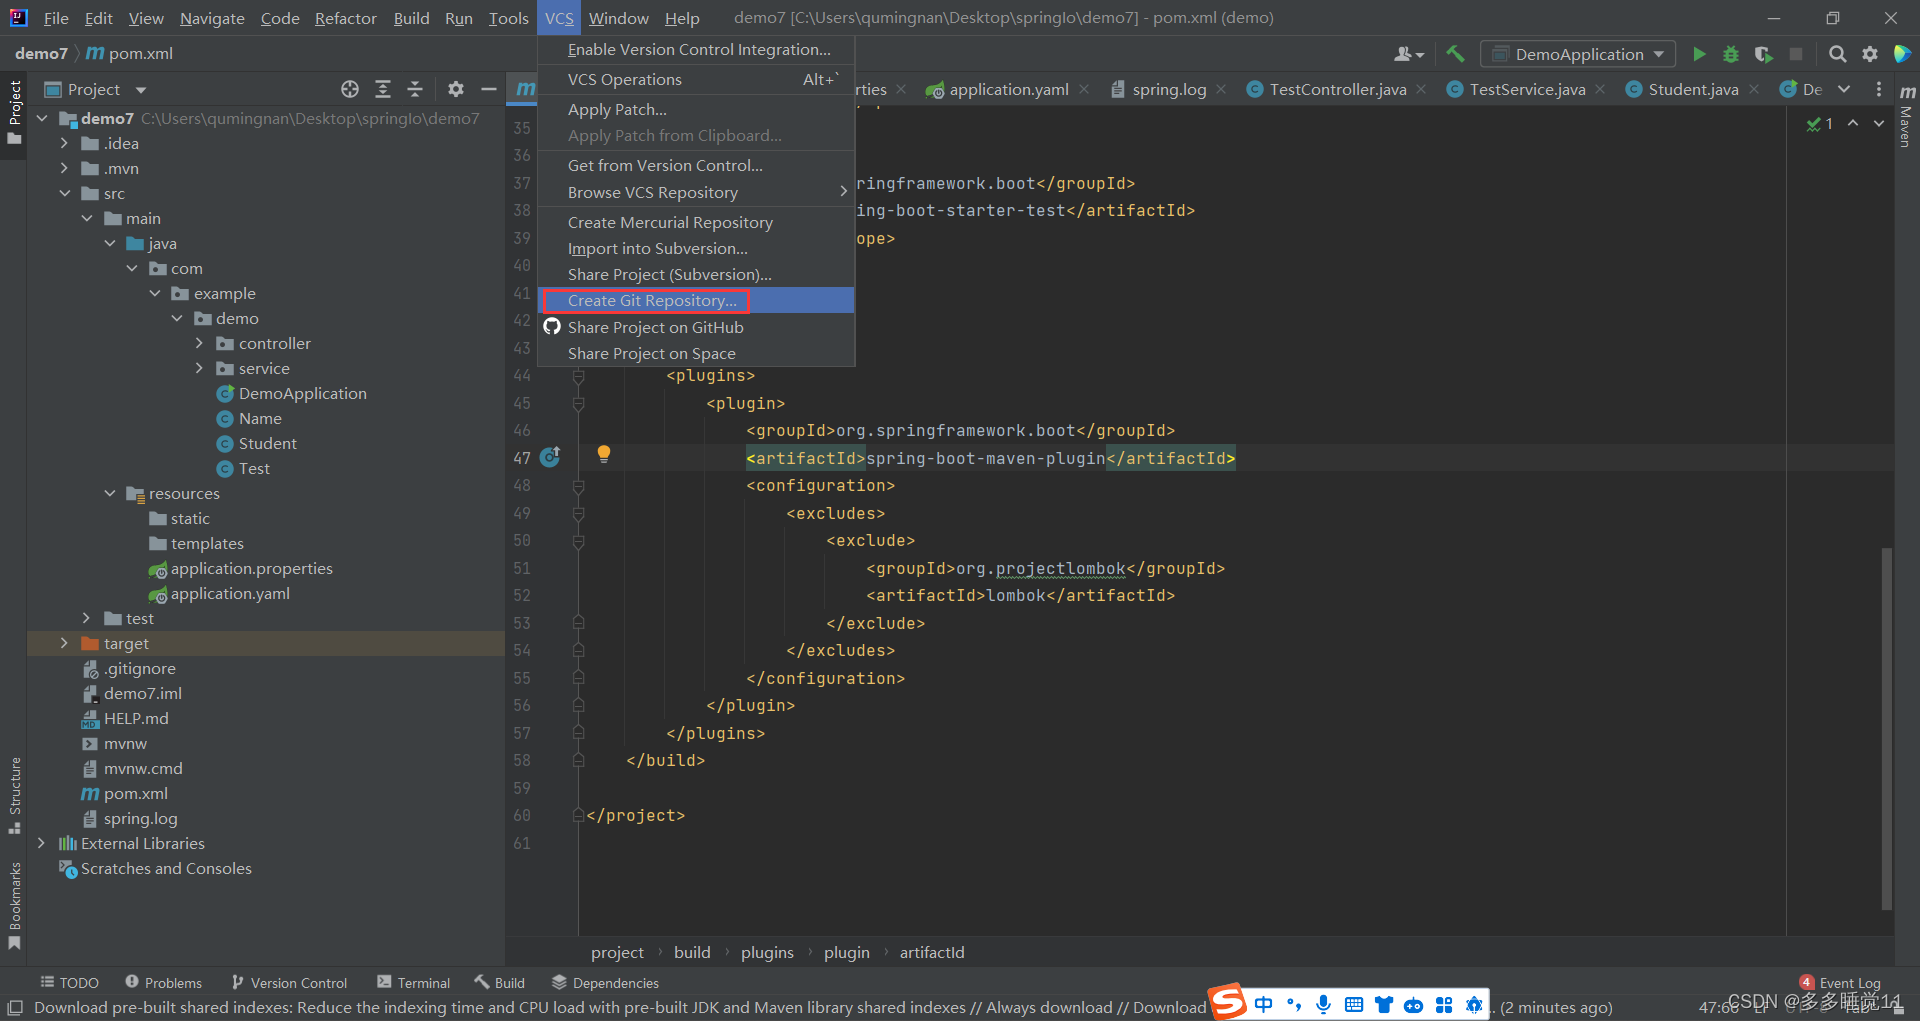Toggle the Structure side panel
This screenshot has height=1021, width=1920.
point(14,795)
